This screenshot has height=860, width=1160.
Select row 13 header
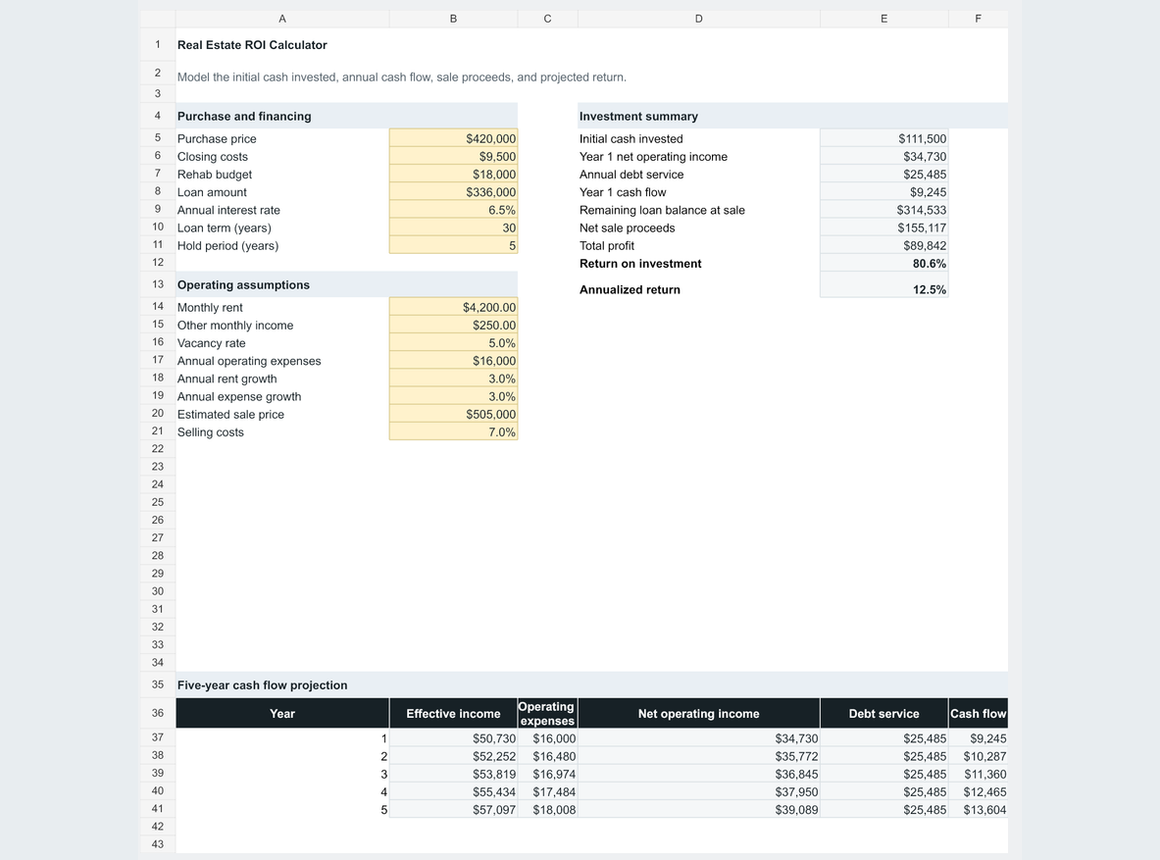[158, 284]
